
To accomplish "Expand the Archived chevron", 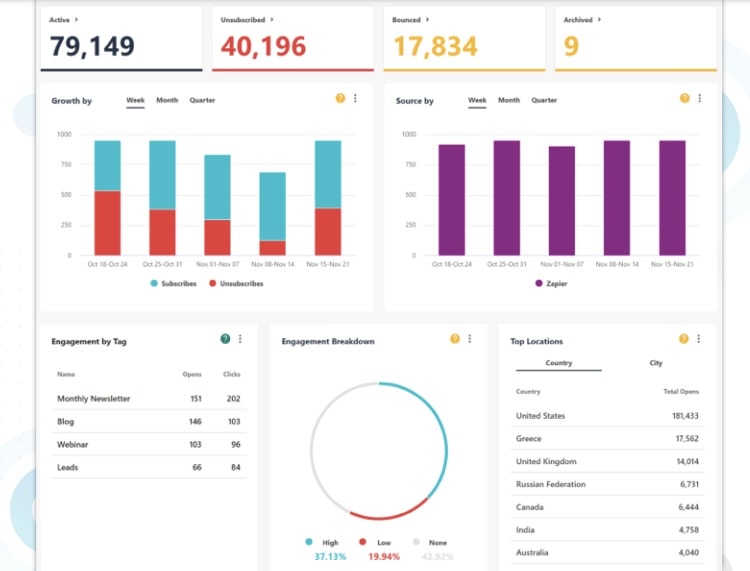I will point(599,20).
